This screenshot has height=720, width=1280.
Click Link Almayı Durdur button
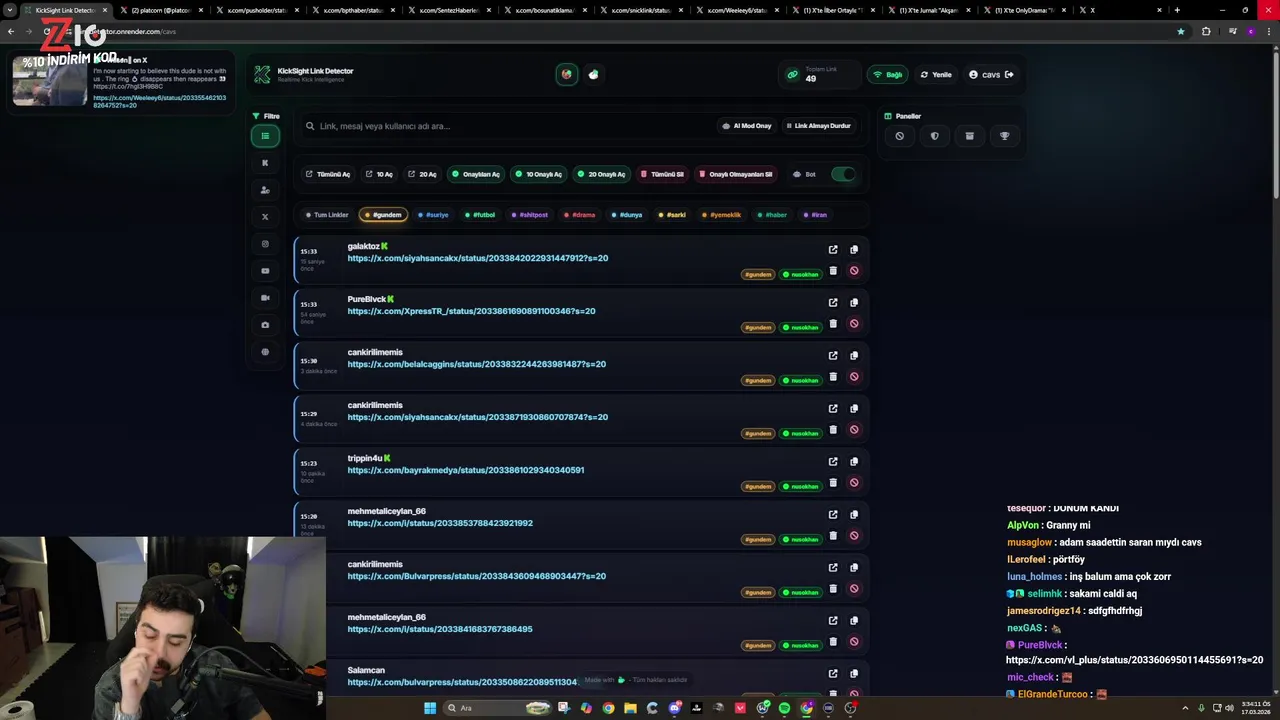(818, 126)
